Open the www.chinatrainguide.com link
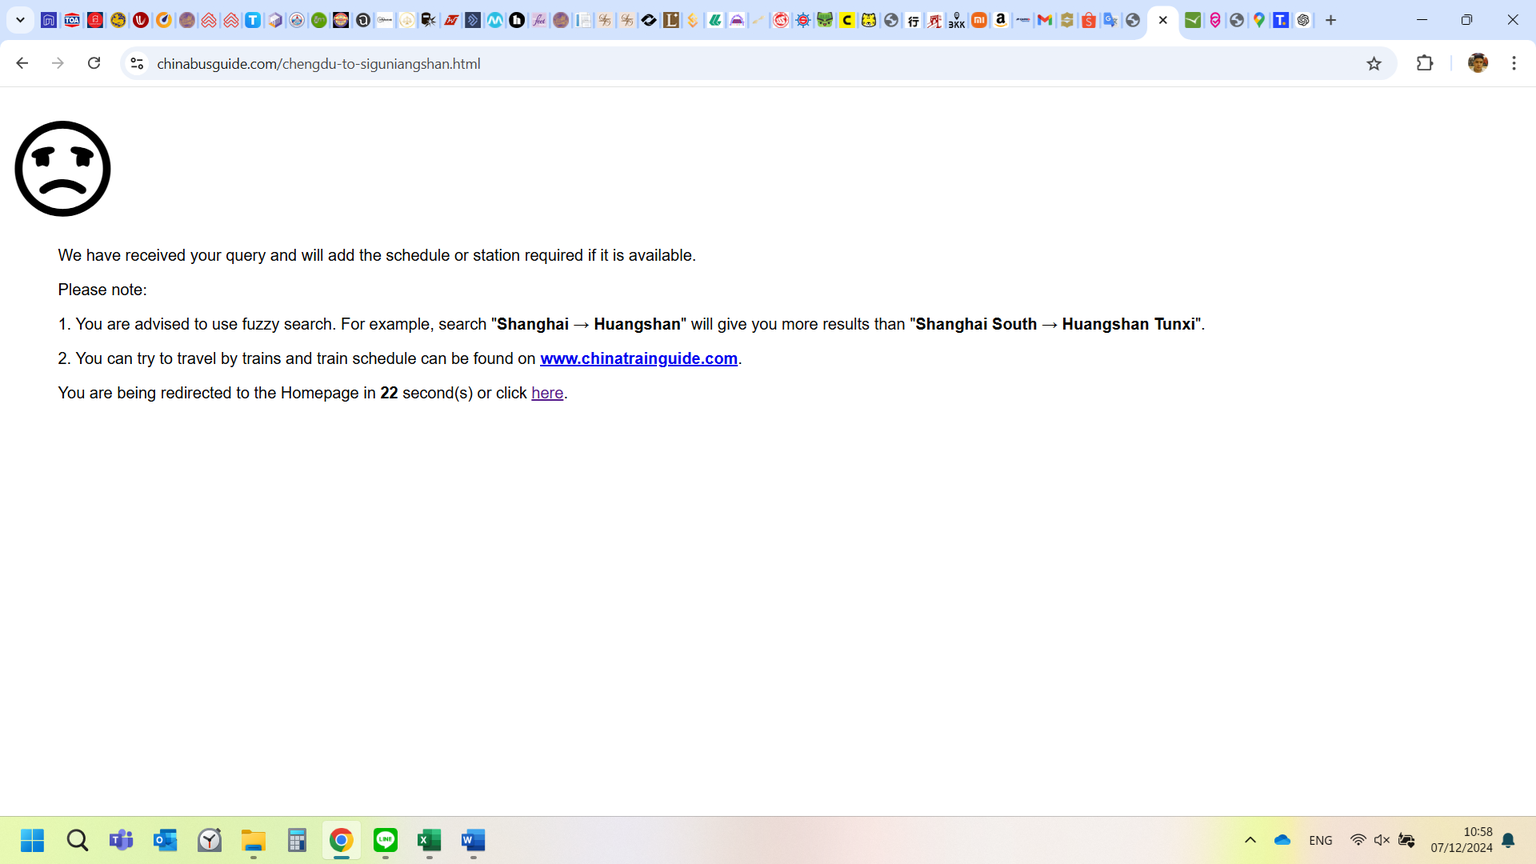Viewport: 1536px width, 864px height. click(x=638, y=358)
